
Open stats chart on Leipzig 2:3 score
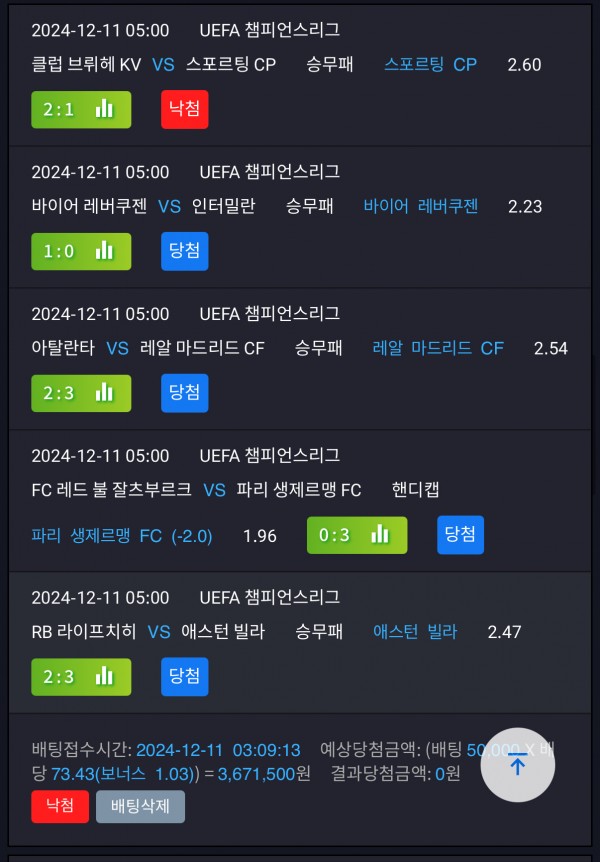(104, 676)
